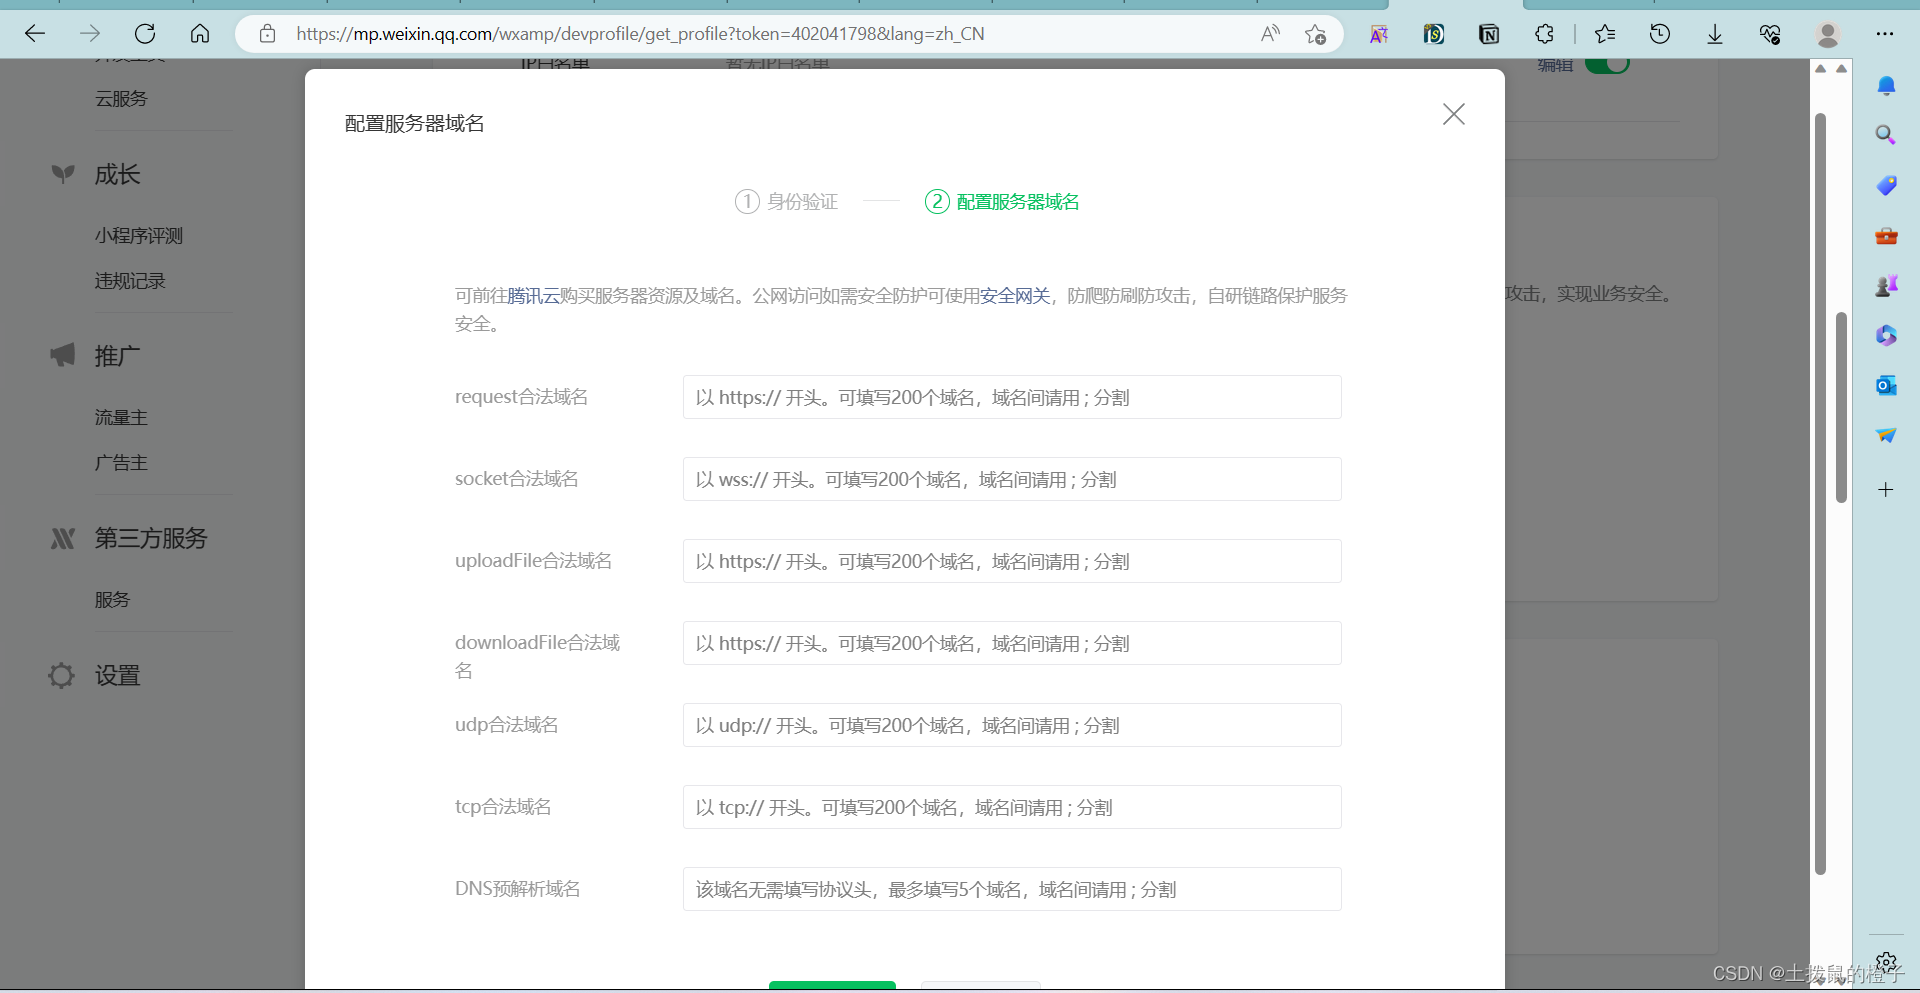Open 违规记录 menu item

tap(130, 281)
